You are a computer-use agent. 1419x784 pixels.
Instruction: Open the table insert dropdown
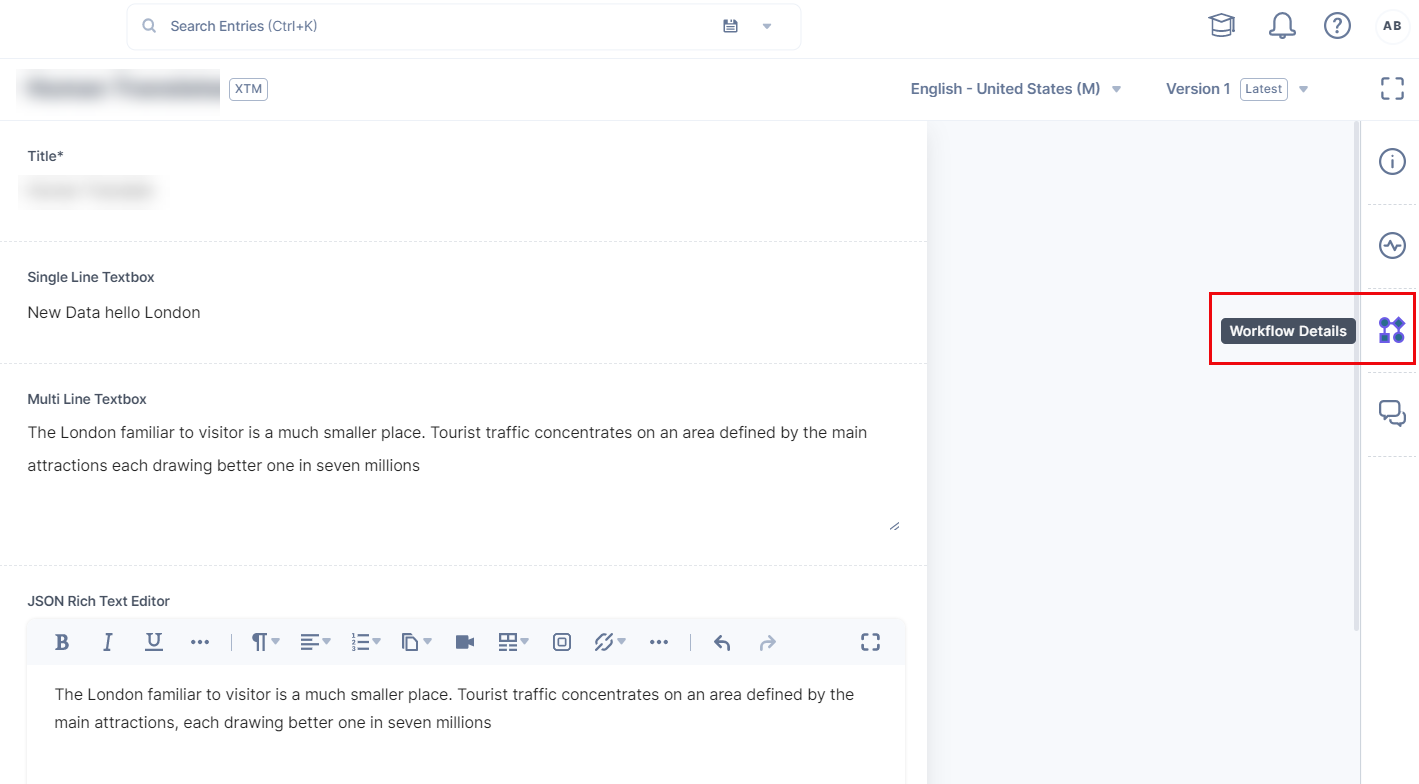(x=514, y=642)
